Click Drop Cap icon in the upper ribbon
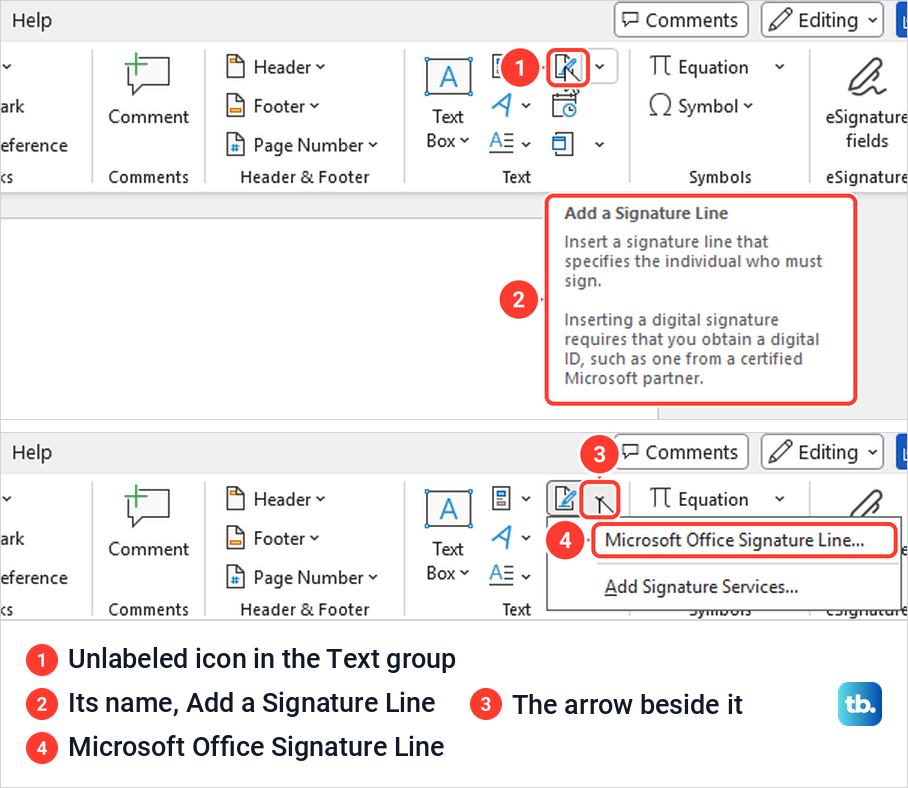The image size is (908, 788). (x=501, y=142)
